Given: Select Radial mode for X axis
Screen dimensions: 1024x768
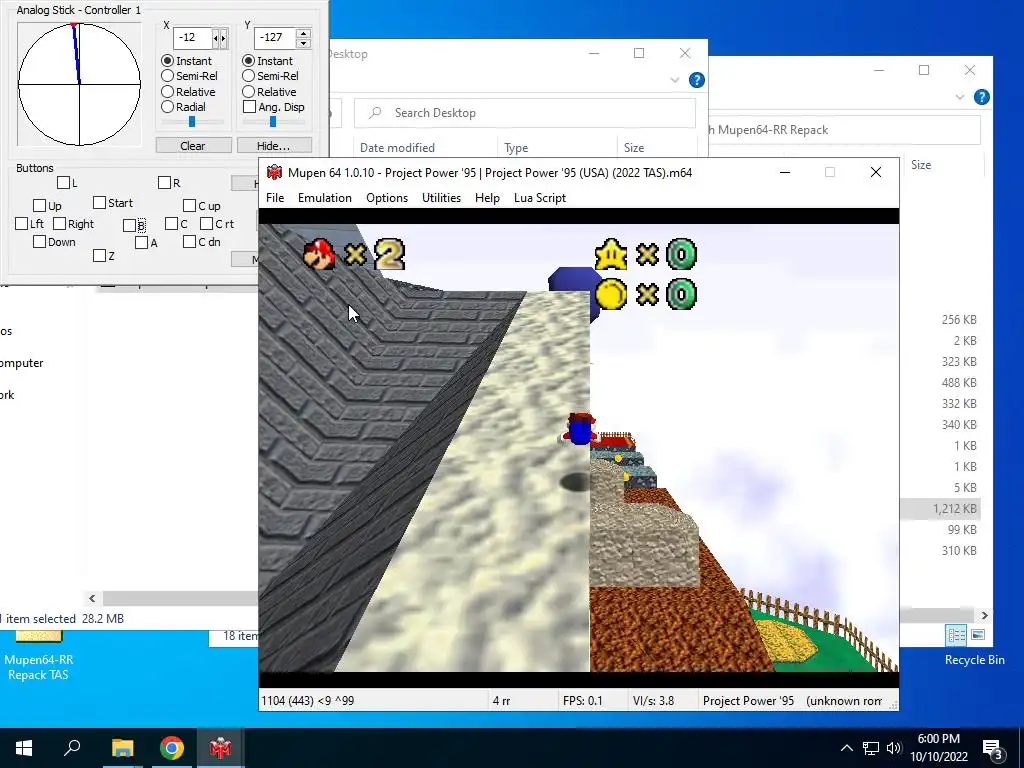Looking at the screenshot, I should pyautogui.click(x=168, y=106).
